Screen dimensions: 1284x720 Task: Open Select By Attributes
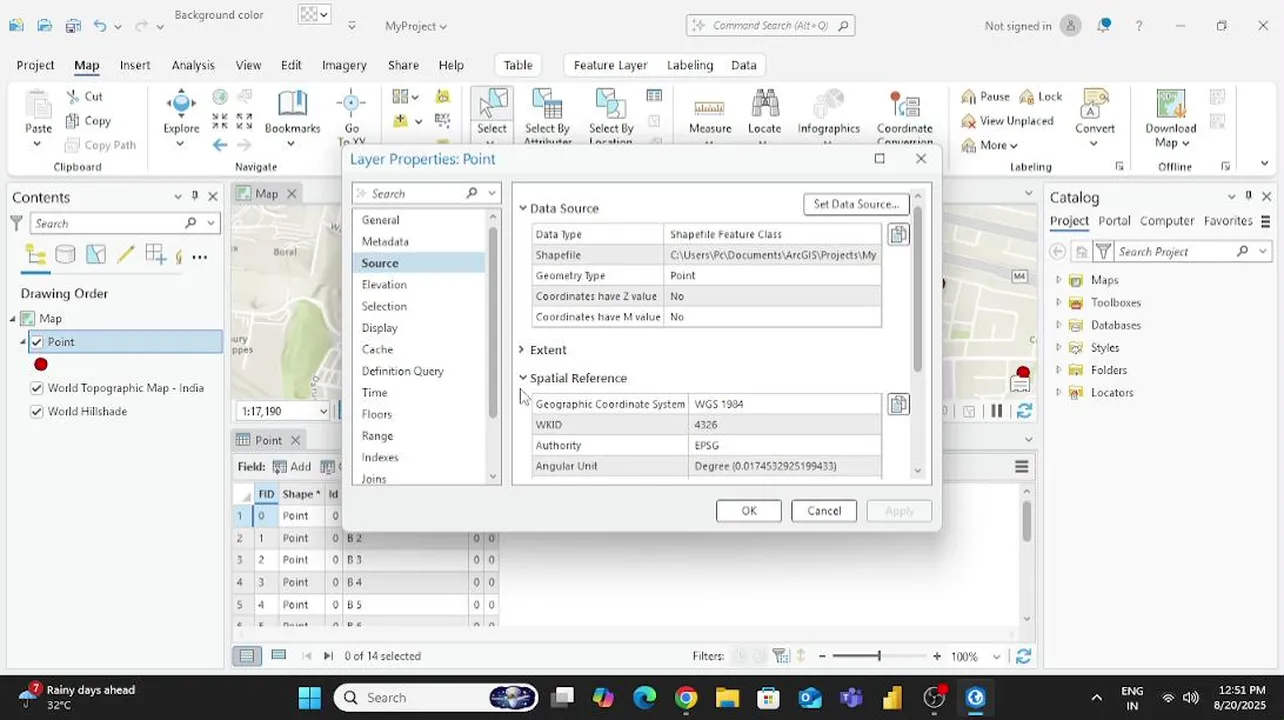coord(547,115)
